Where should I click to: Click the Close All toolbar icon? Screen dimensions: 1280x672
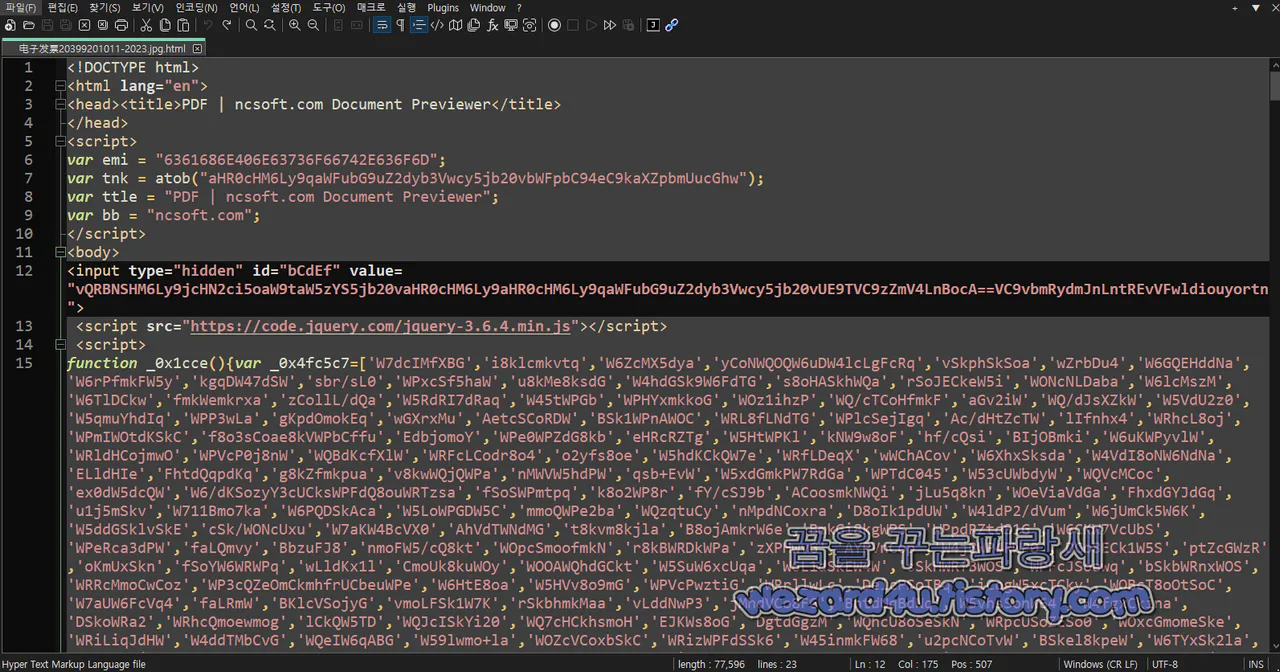(x=102, y=25)
